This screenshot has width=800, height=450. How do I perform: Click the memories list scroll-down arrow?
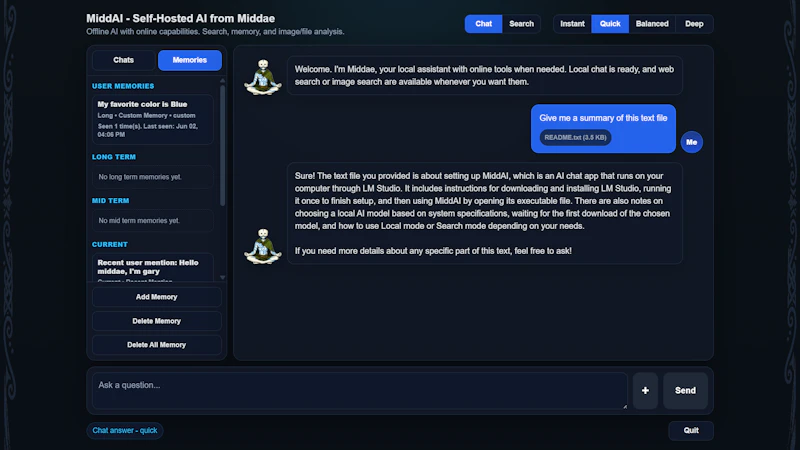pyautogui.click(x=222, y=278)
